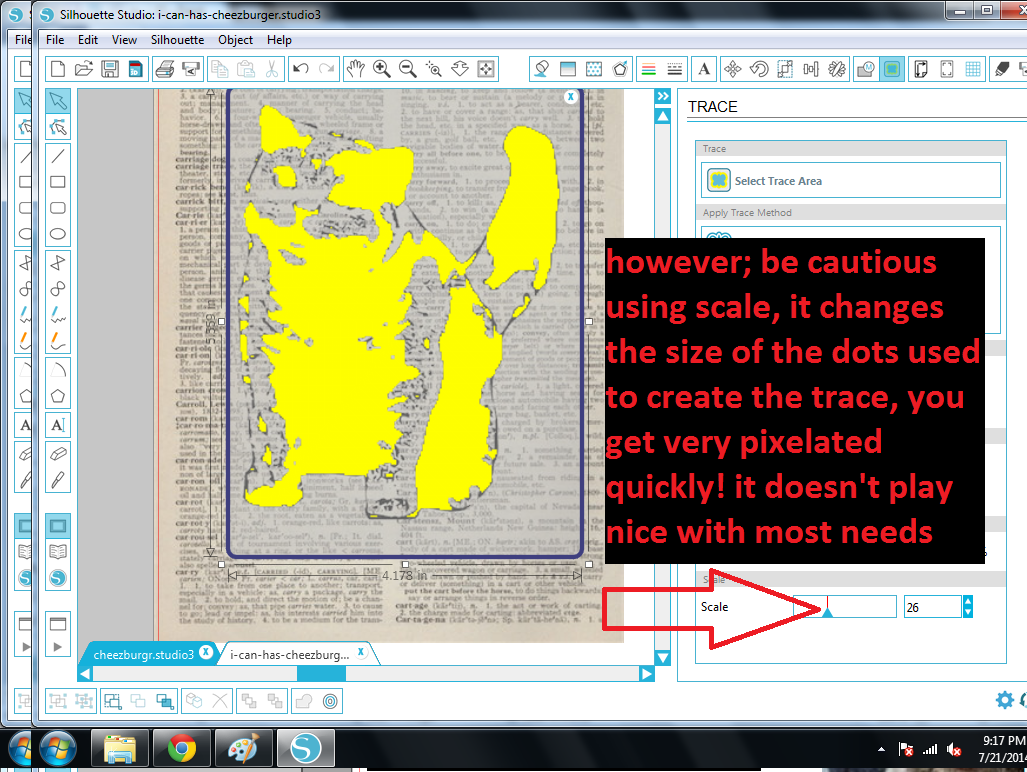
Task: Open the Fill Gradient window
Action: point(568,69)
